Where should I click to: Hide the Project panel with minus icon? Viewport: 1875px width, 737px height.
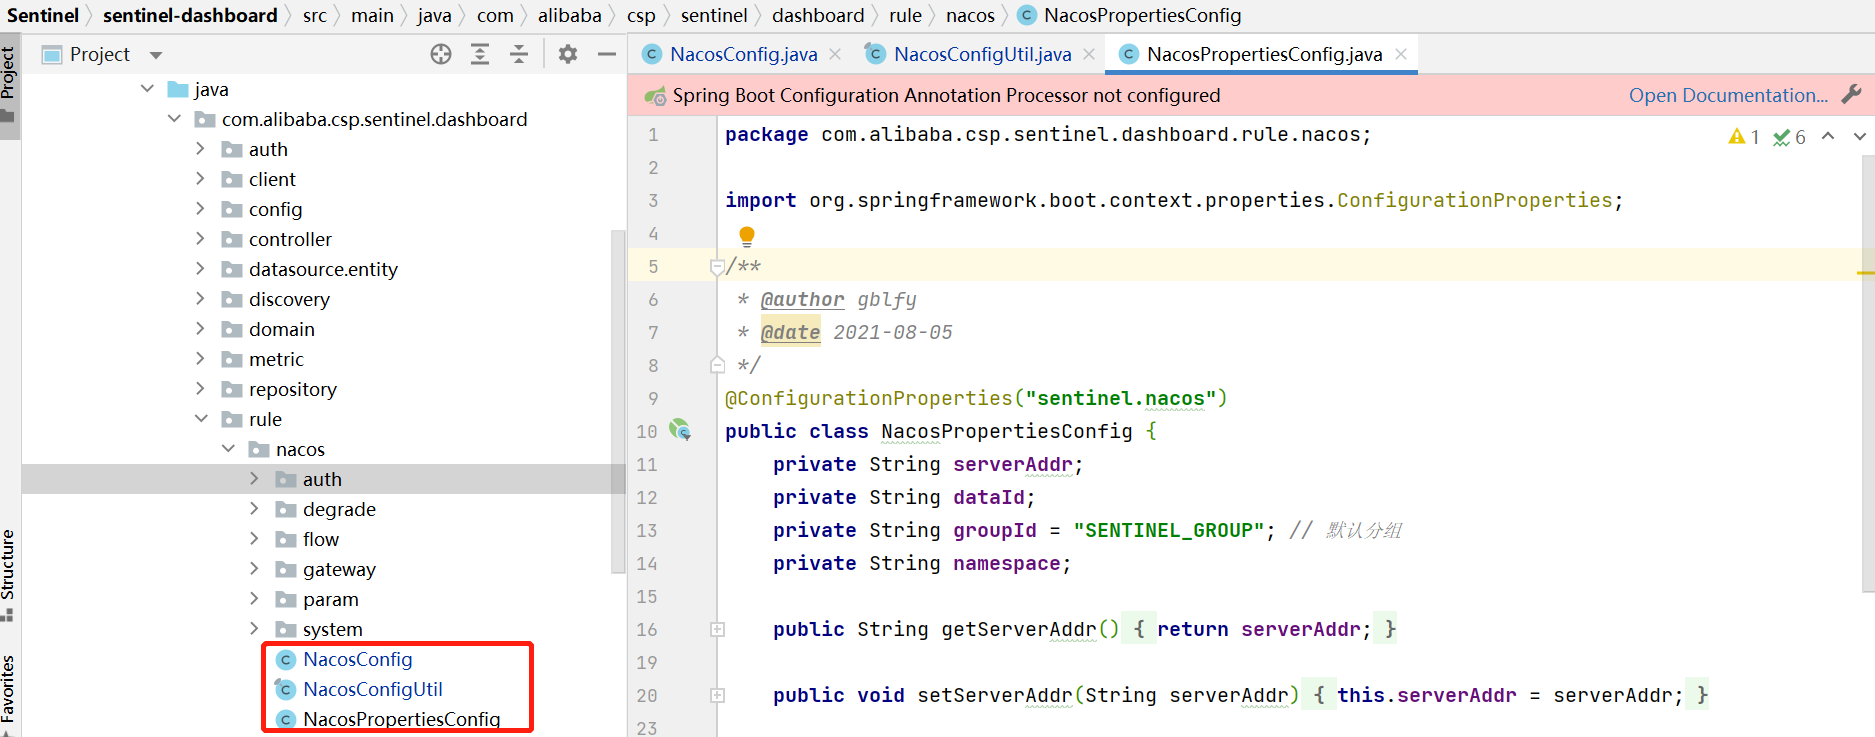607,54
